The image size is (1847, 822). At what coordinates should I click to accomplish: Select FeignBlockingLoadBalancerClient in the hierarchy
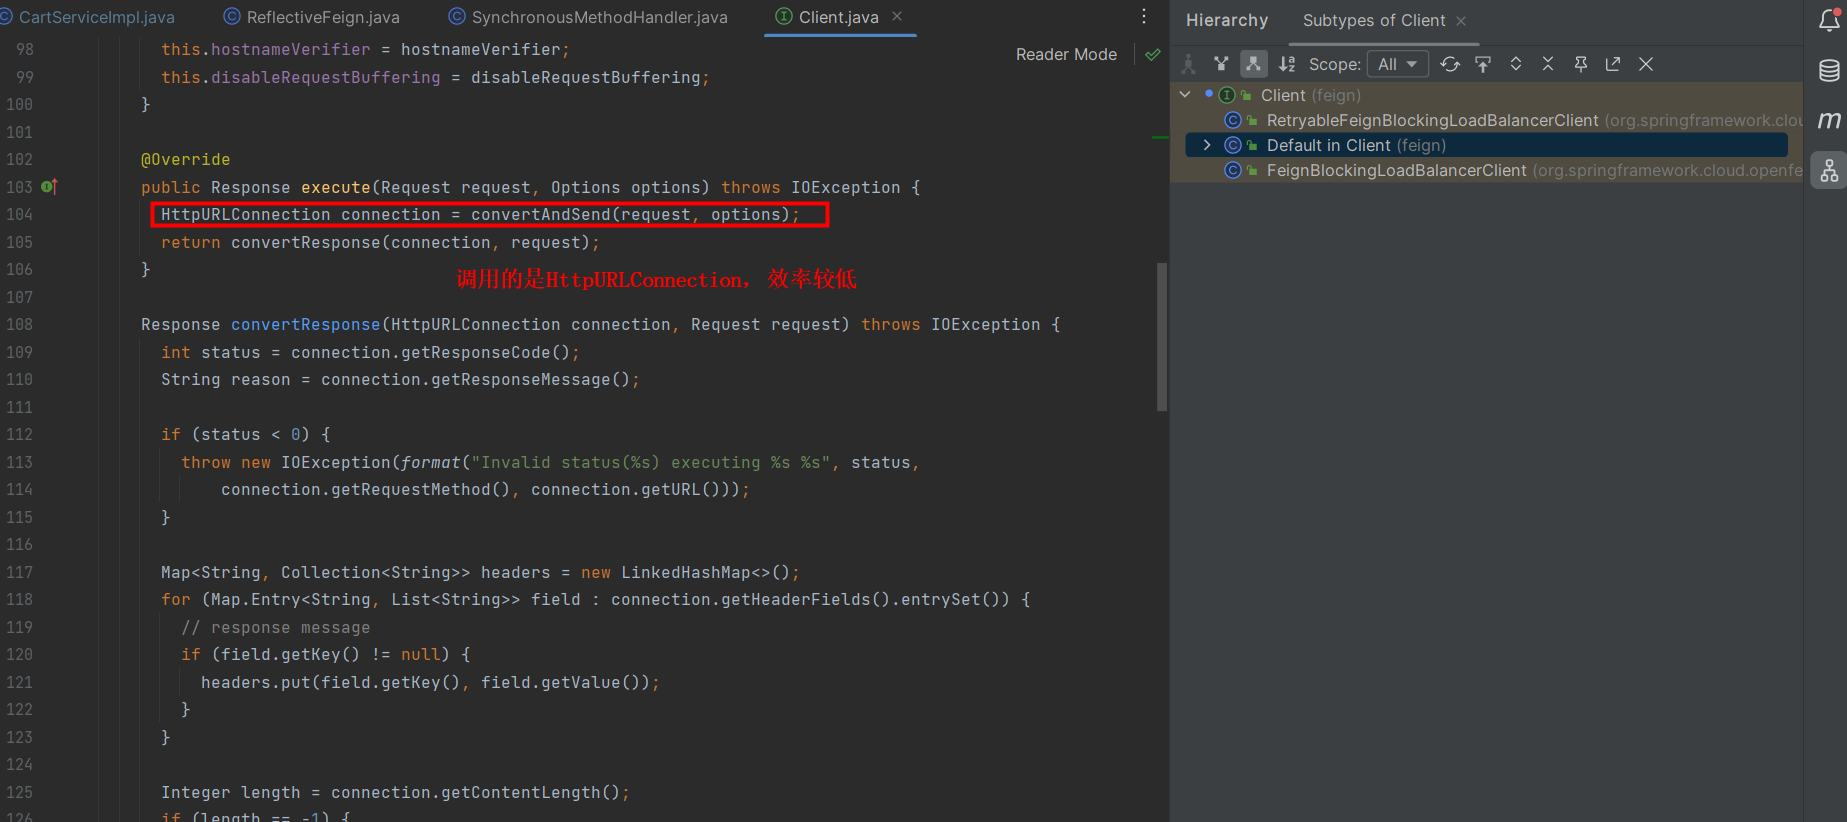tap(1396, 170)
